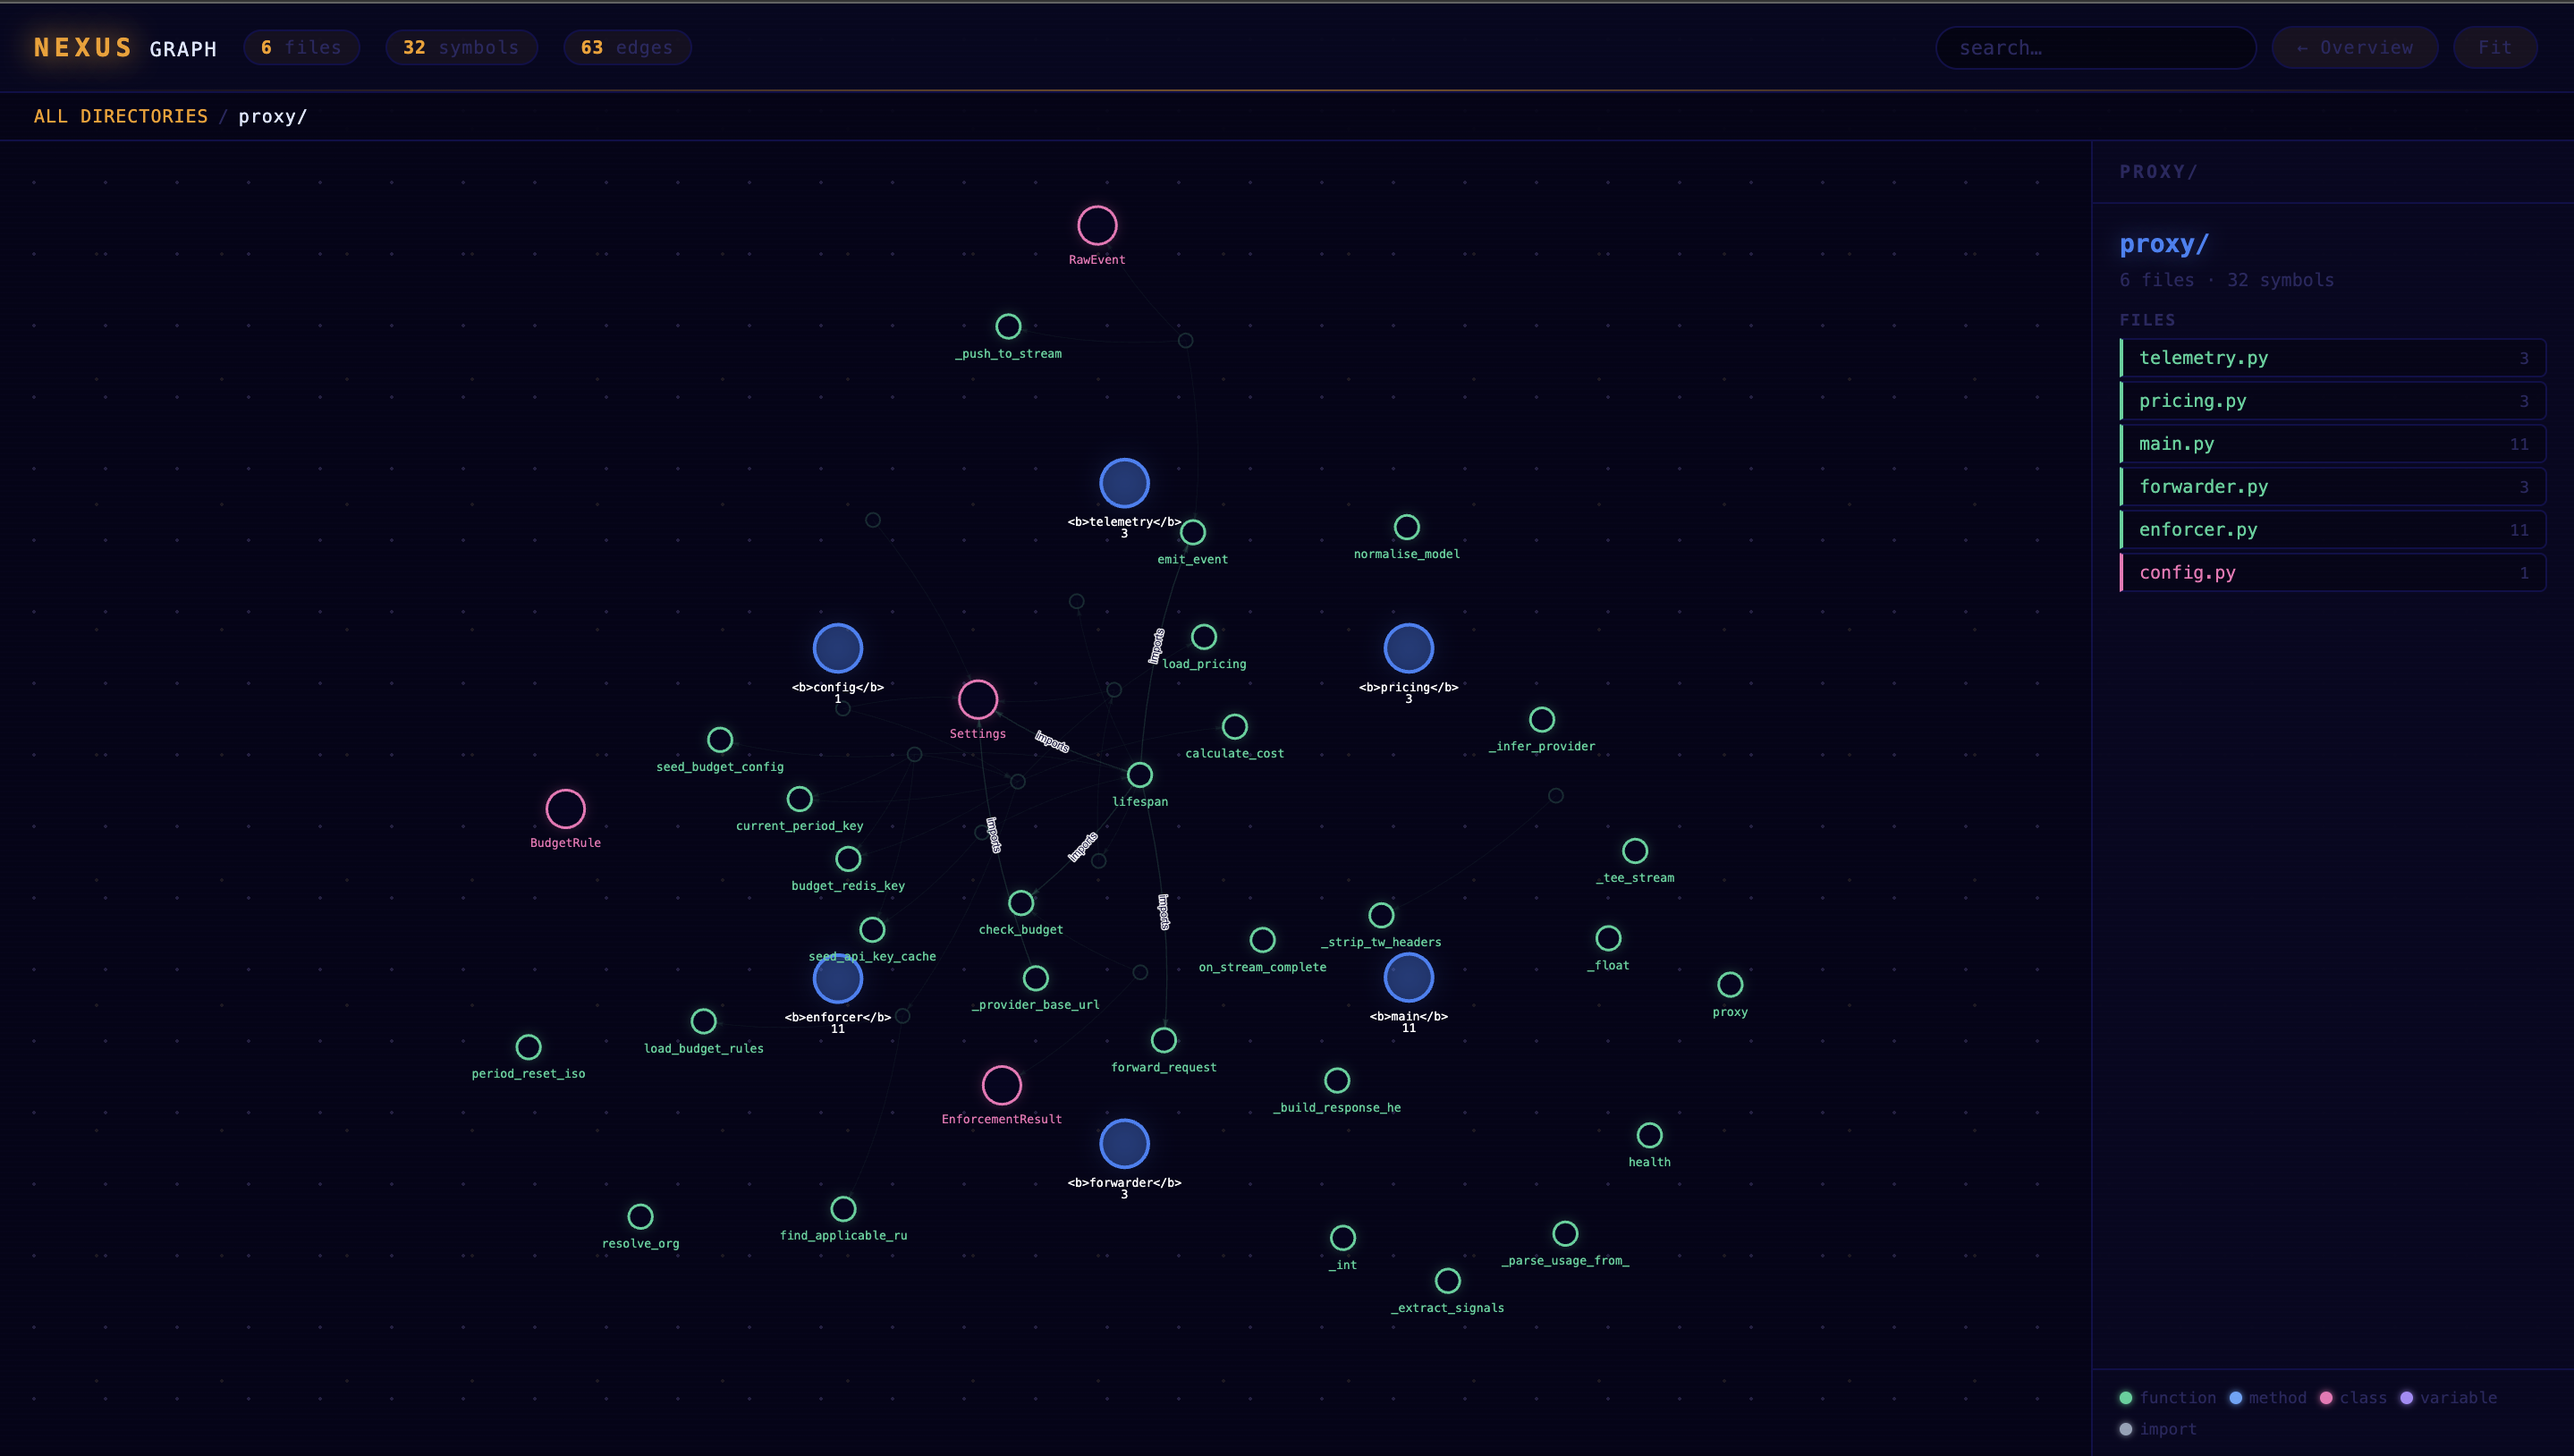Select the current_period_key function node
Viewport: 2574px width, 1456px height.
[x=800, y=799]
